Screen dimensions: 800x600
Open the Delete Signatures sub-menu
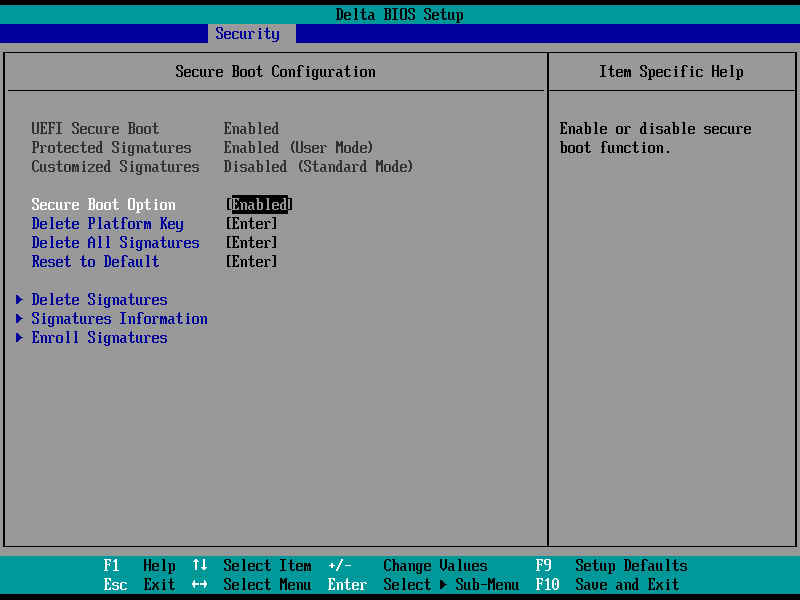[x=99, y=299]
